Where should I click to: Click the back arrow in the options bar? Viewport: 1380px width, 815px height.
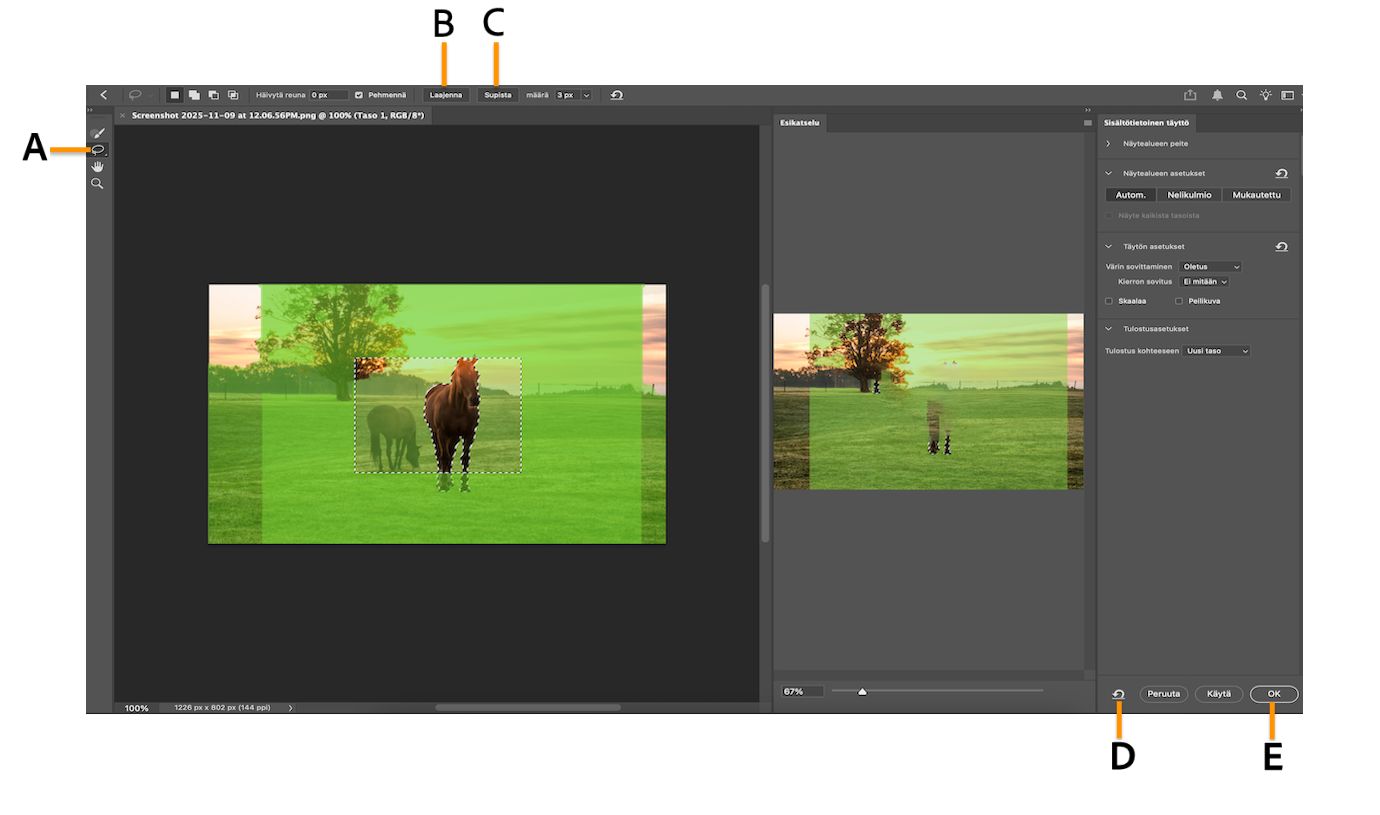[x=103, y=95]
